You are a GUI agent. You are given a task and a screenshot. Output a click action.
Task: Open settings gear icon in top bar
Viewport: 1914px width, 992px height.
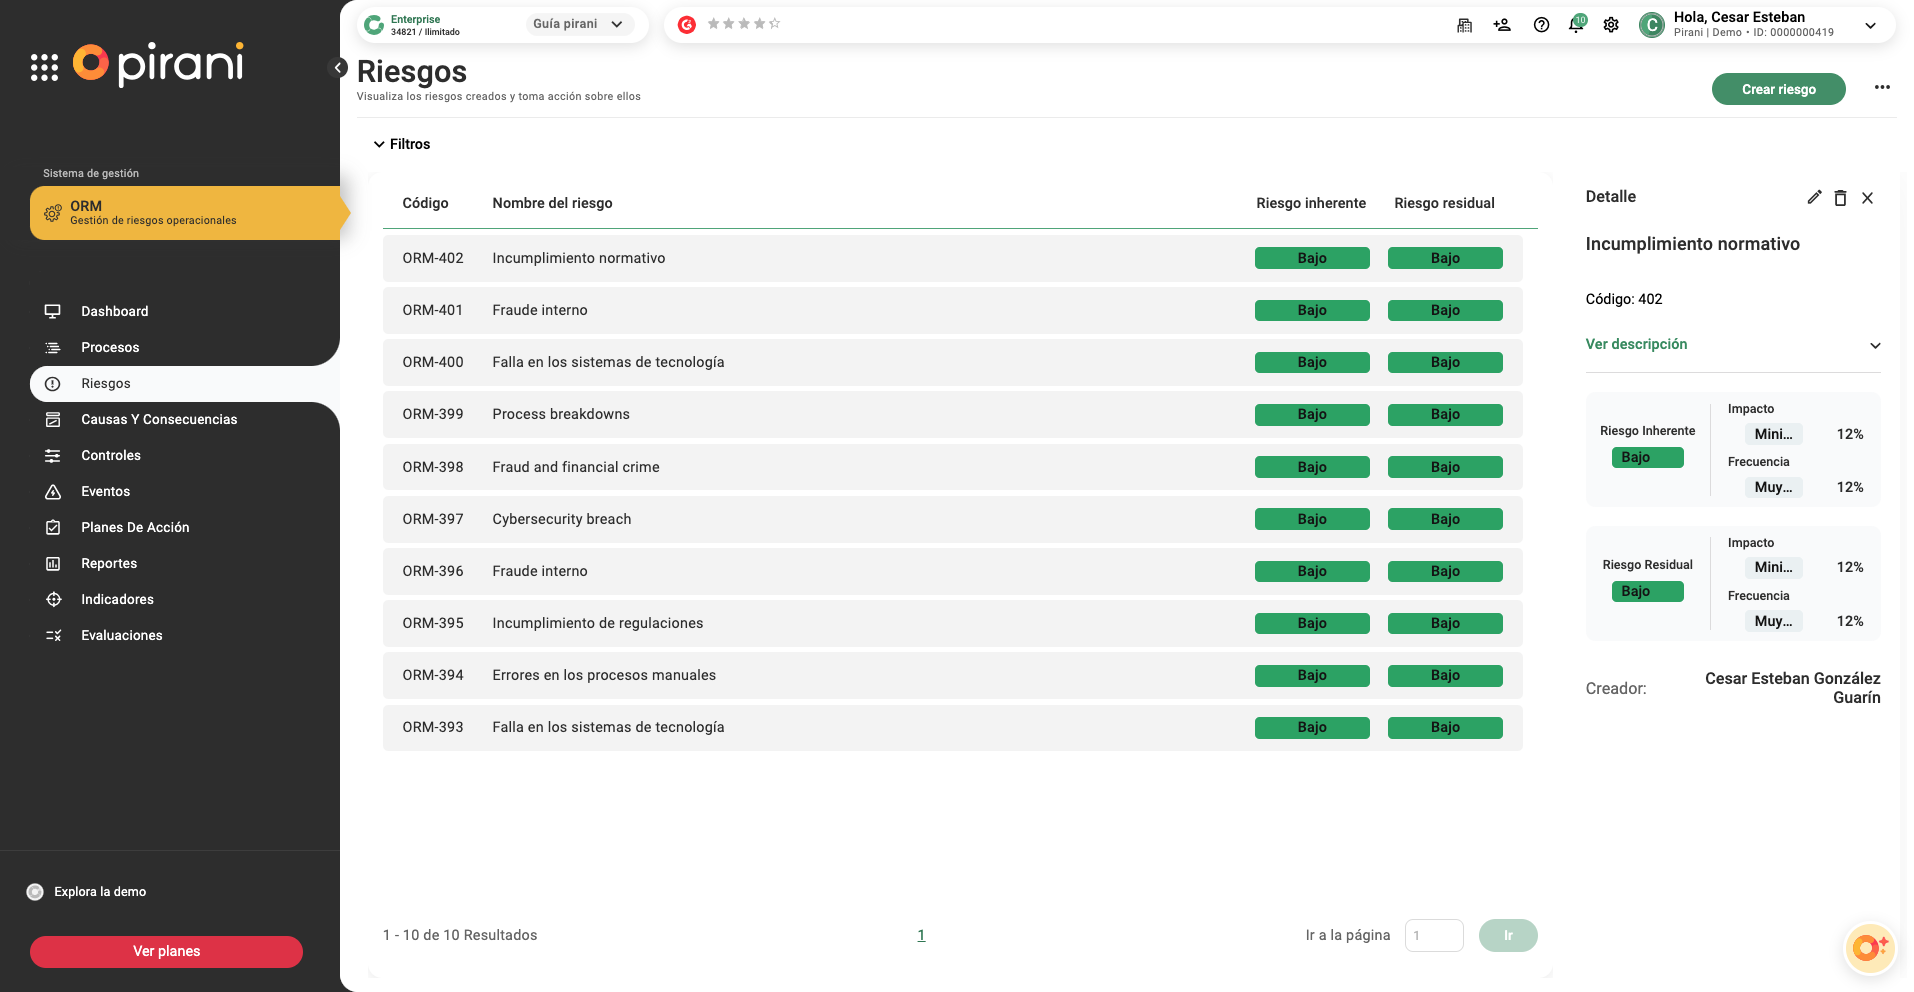(1611, 25)
